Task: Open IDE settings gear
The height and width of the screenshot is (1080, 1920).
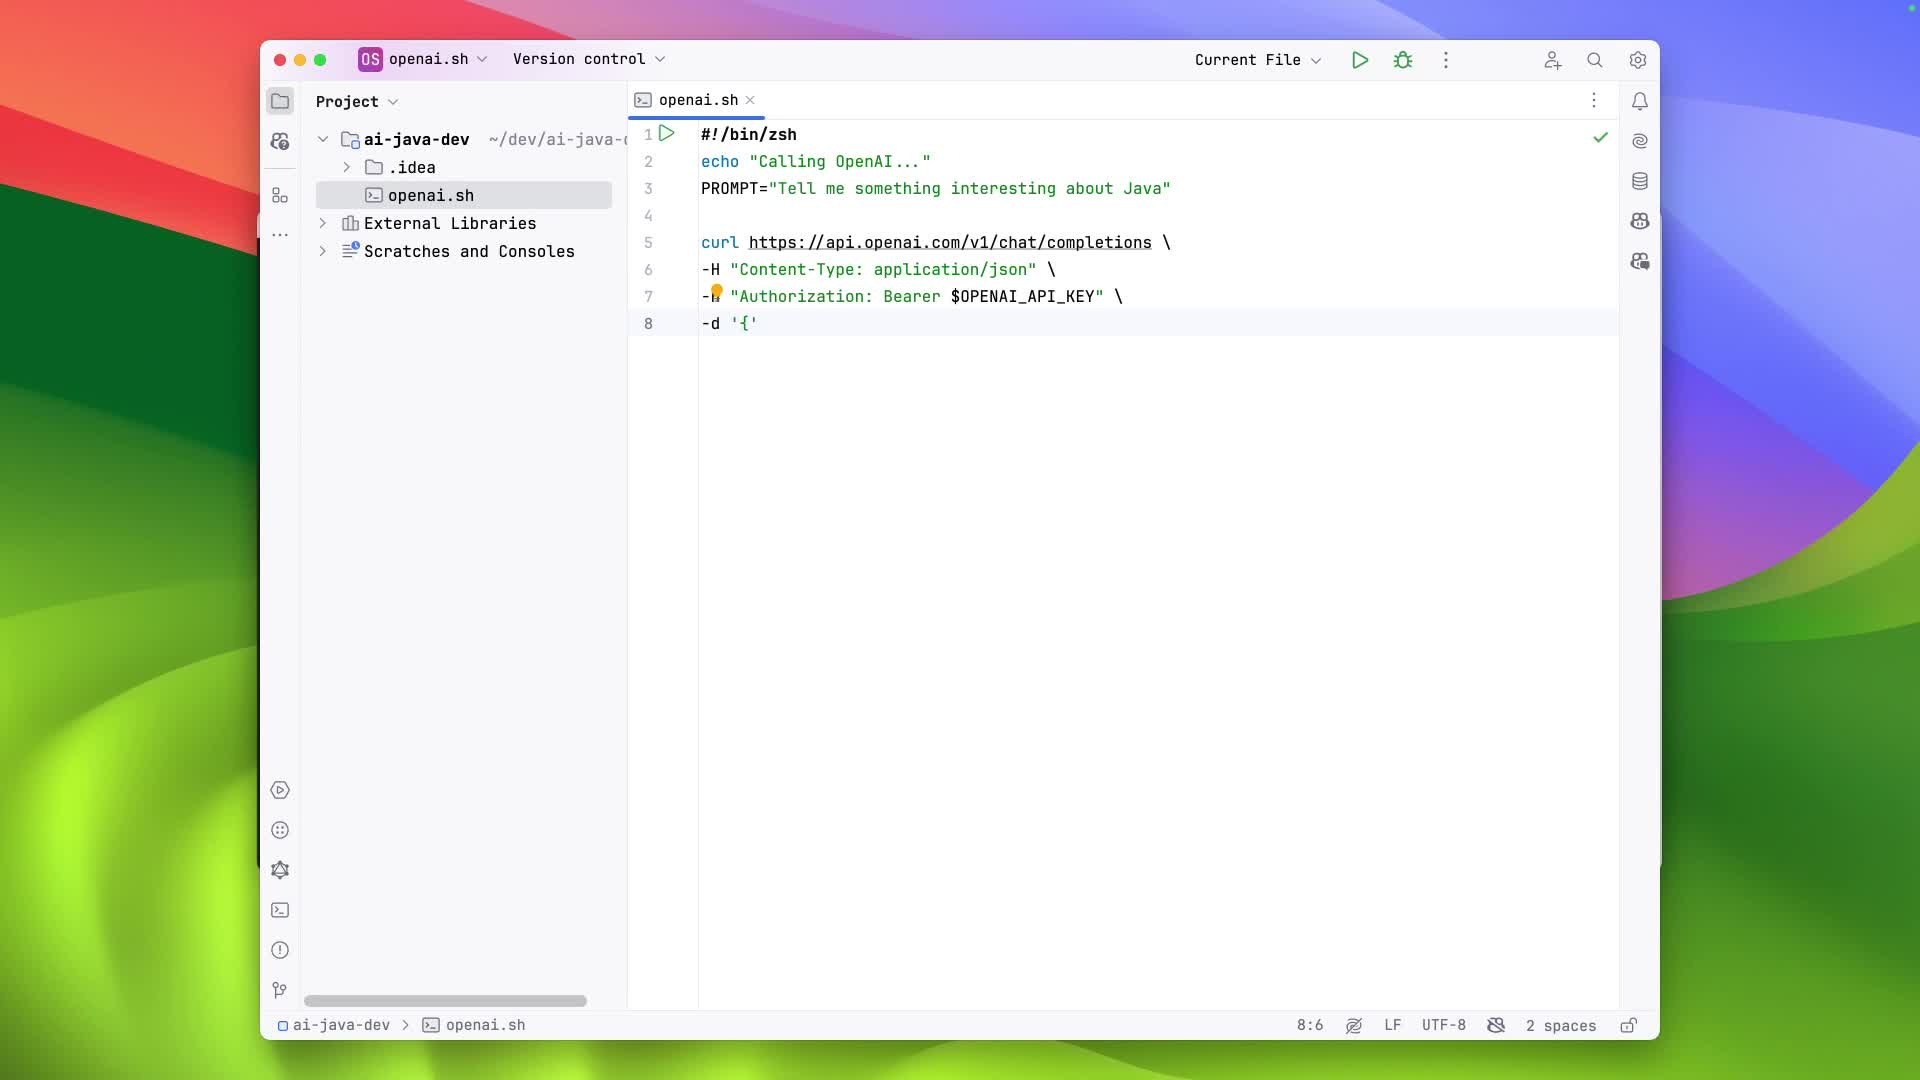Action: pyautogui.click(x=1638, y=60)
